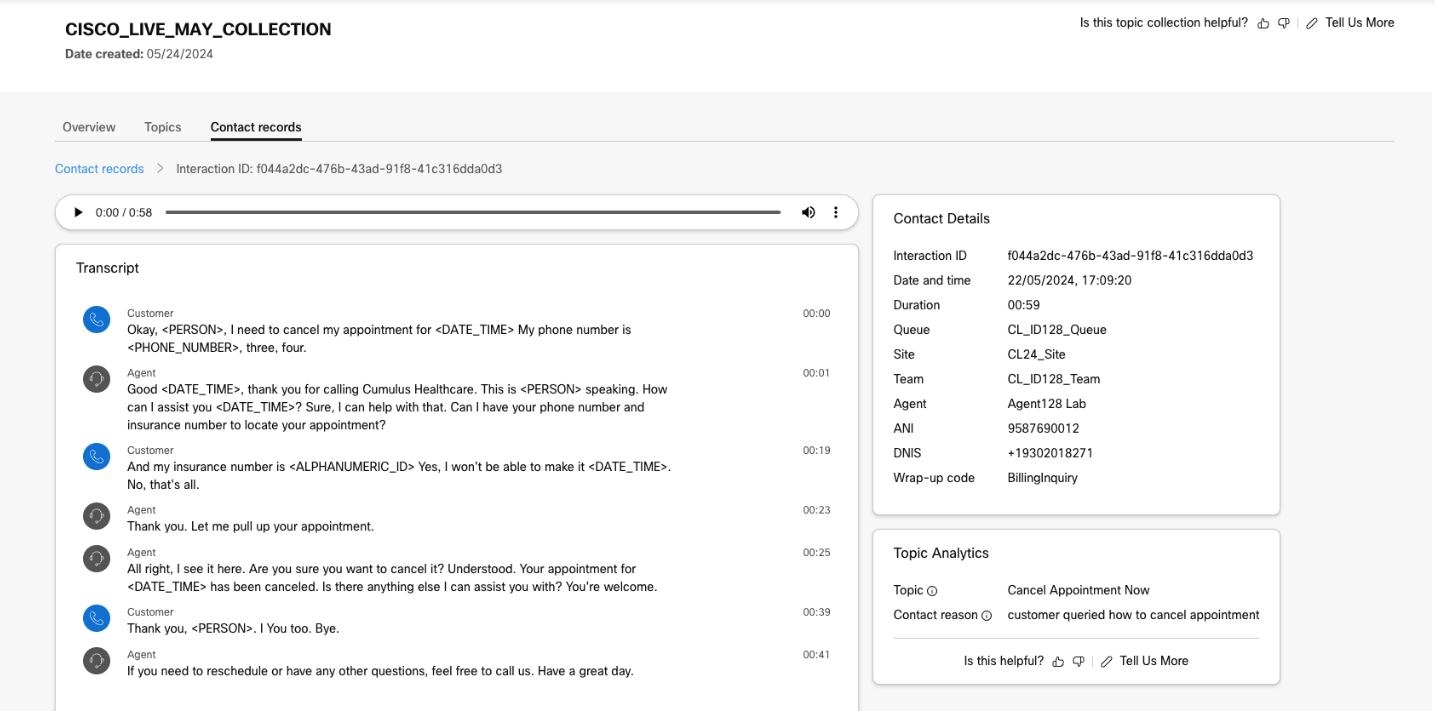Image resolution: width=1435 pixels, height=711 pixels.
Task: Click the first agent headset icon
Action: [x=97, y=379]
